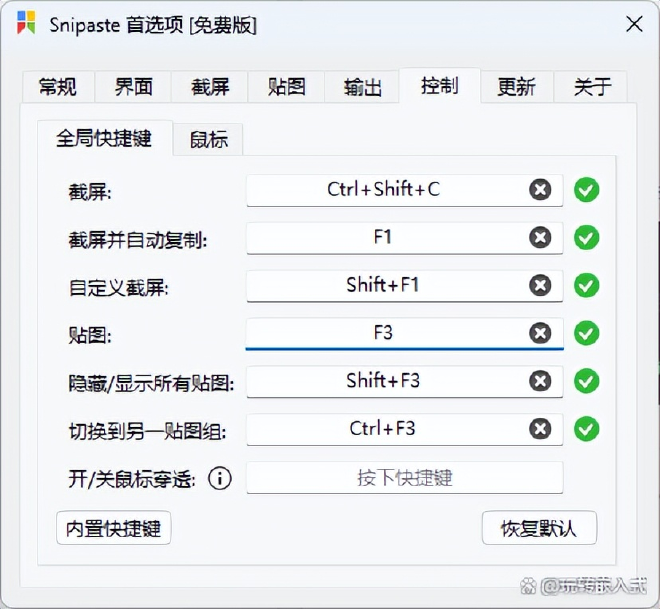This screenshot has width=660, height=609.
Task: Click green checkmark next to 隐藏/显示所有贴图
Action: 586,381
